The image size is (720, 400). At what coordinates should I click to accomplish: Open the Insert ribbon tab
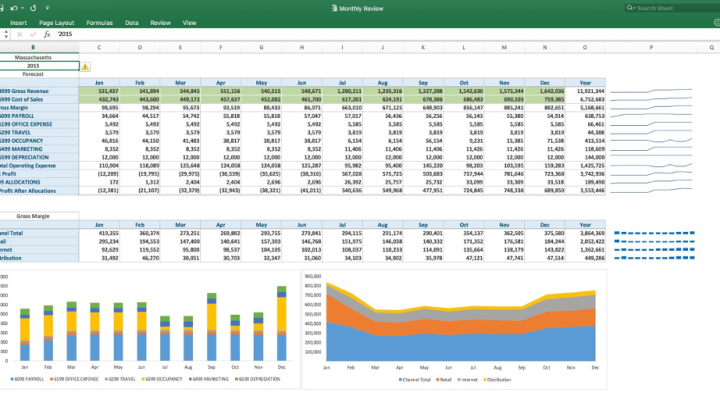[x=18, y=23]
